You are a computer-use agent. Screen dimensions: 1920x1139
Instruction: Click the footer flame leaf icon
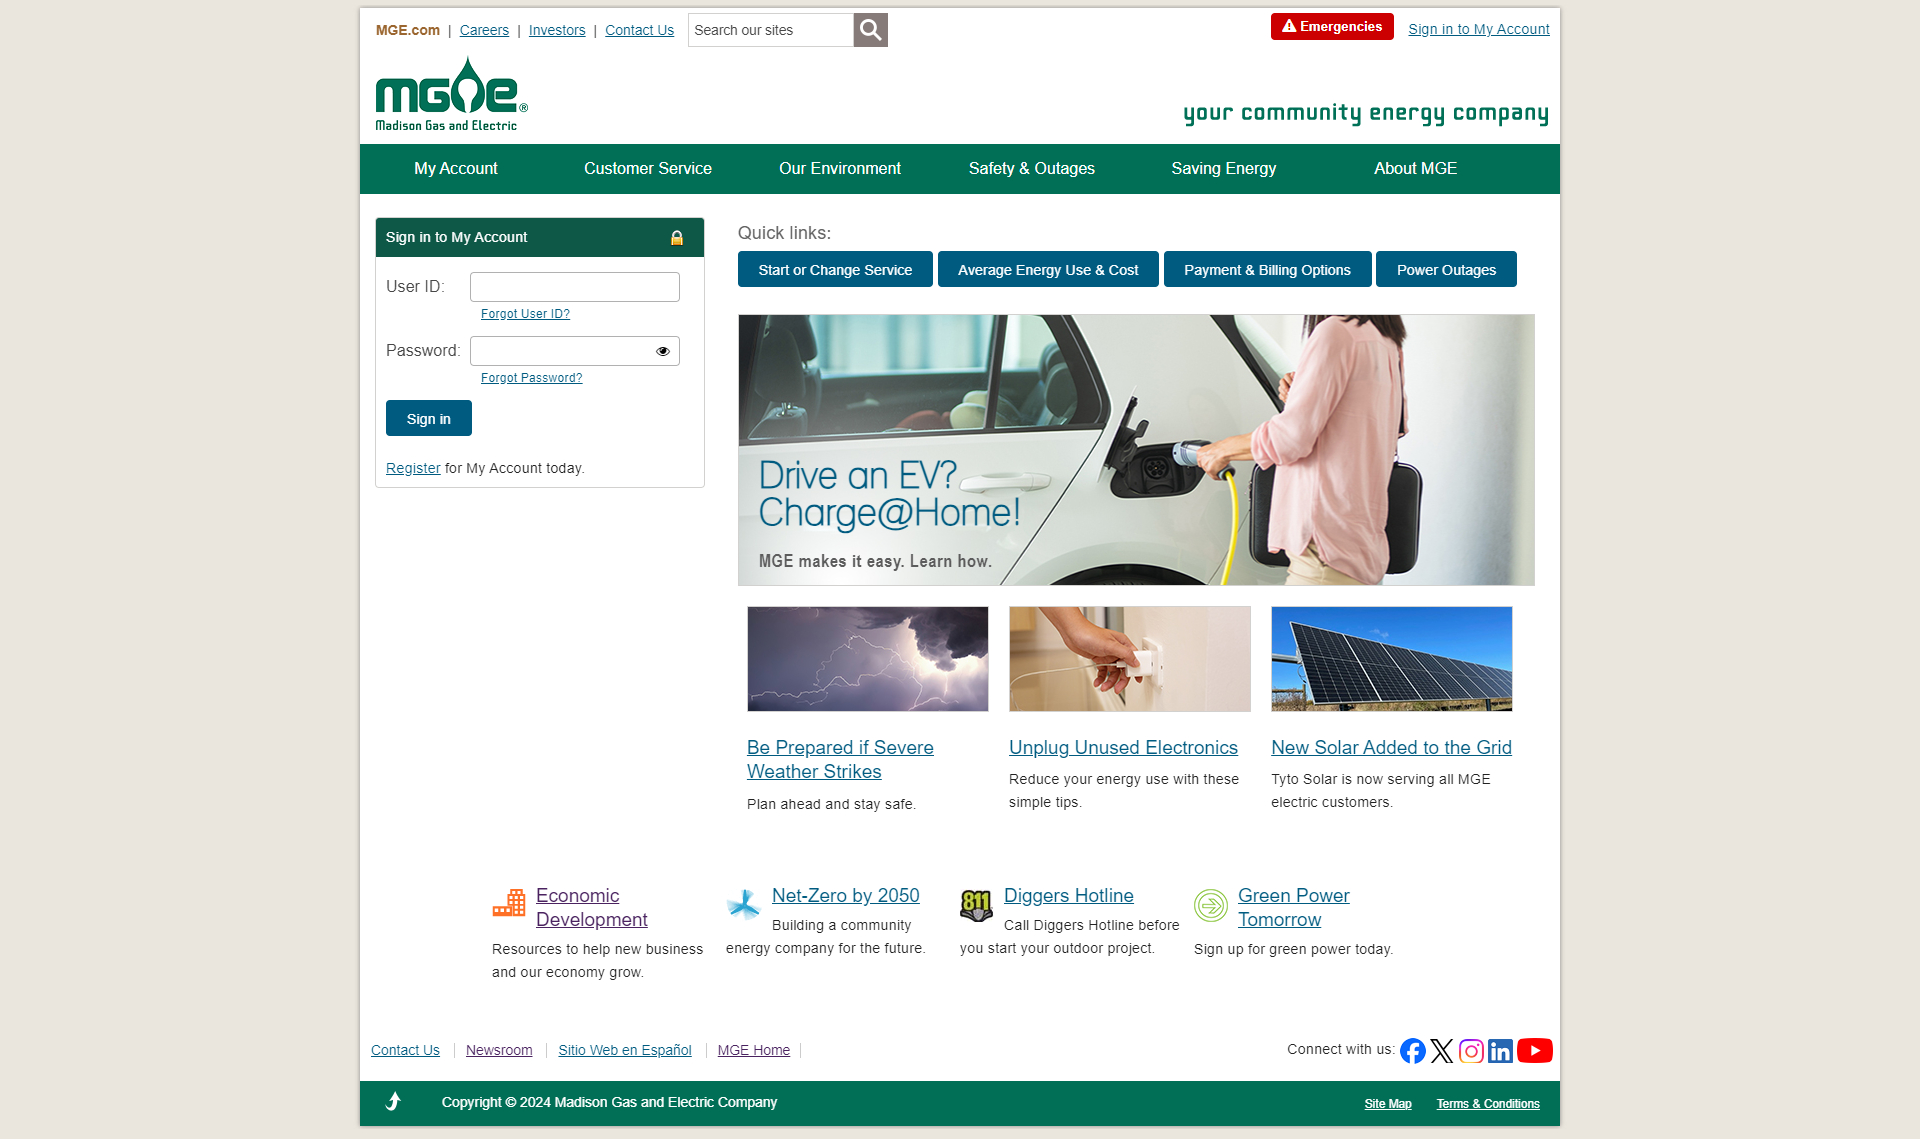(x=394, y=1102)
